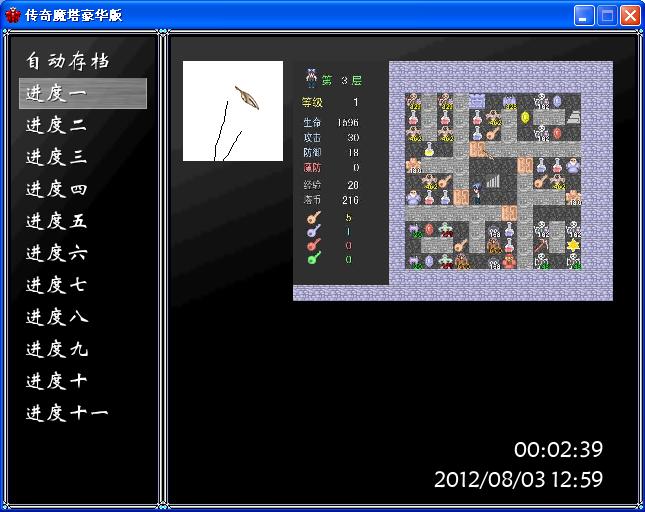
Task: Click the 攻击 value 30
Action: (x=353, y=137)
